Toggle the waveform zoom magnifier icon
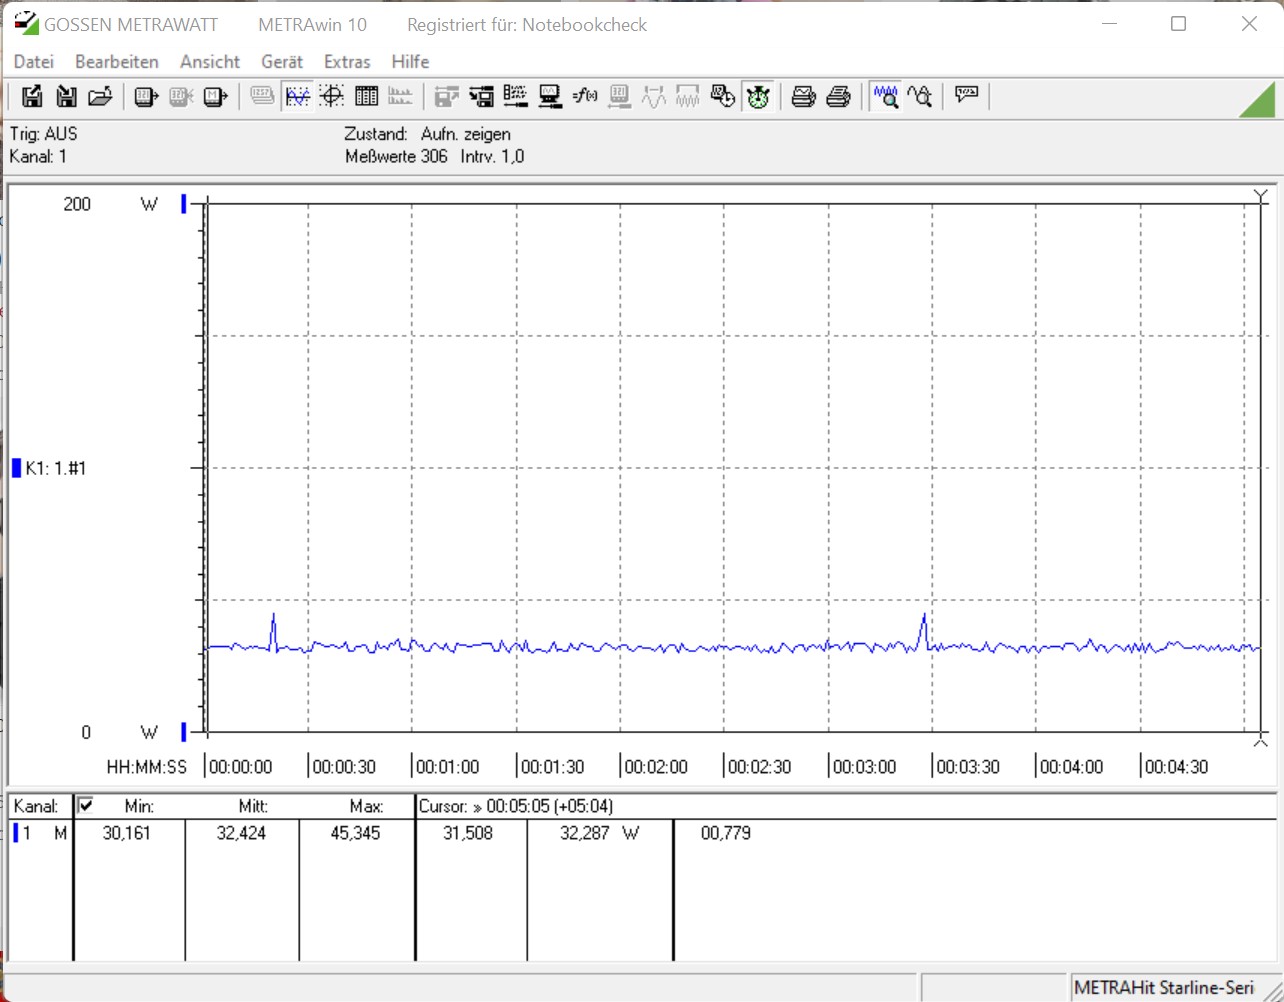This screenshot has height=1002, width=1284. tap(885, 97)
